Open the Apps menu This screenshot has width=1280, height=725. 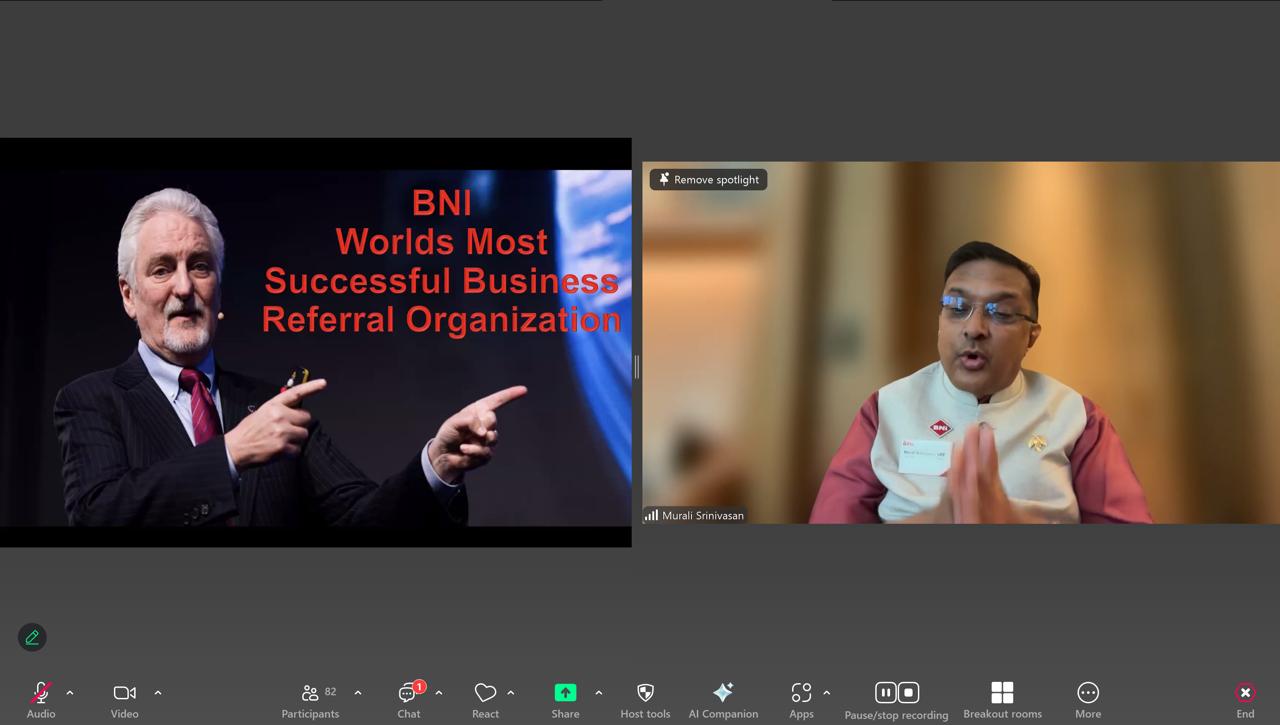(x=801, y=700)
